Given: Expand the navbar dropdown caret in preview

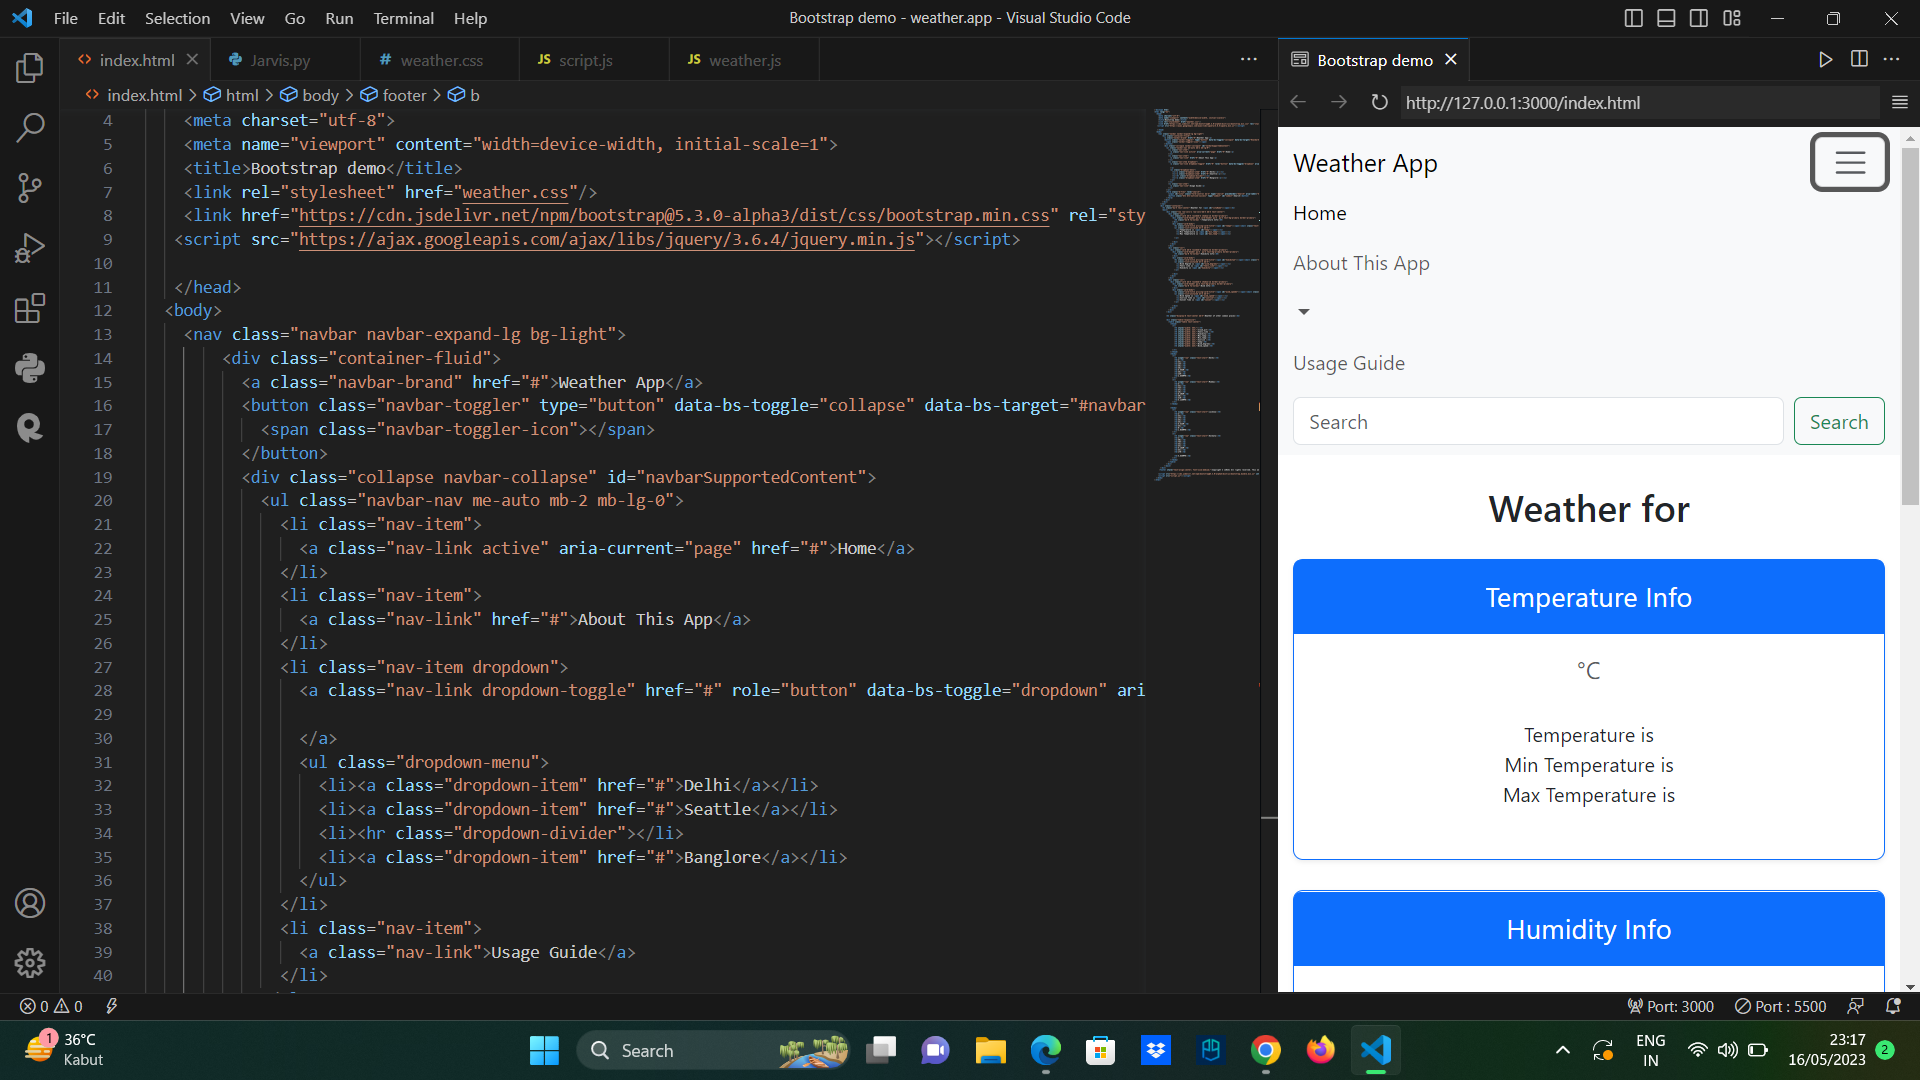Looking at the screenshot, I should click(1303, 312).
